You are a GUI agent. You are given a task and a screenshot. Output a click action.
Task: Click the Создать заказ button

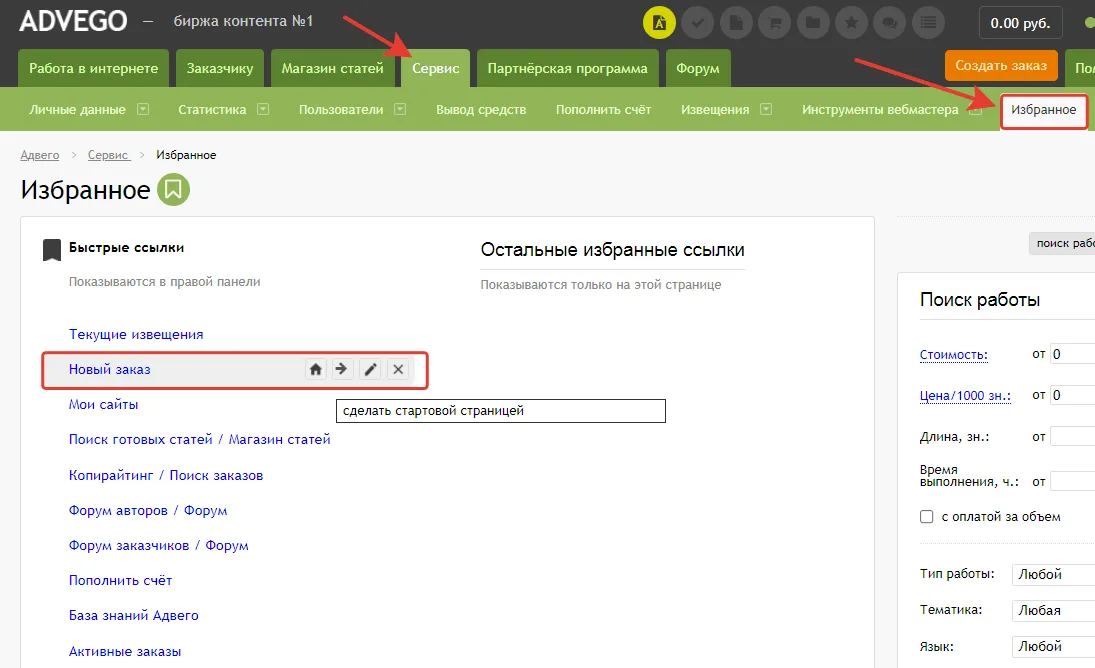tap(1001, 65)
